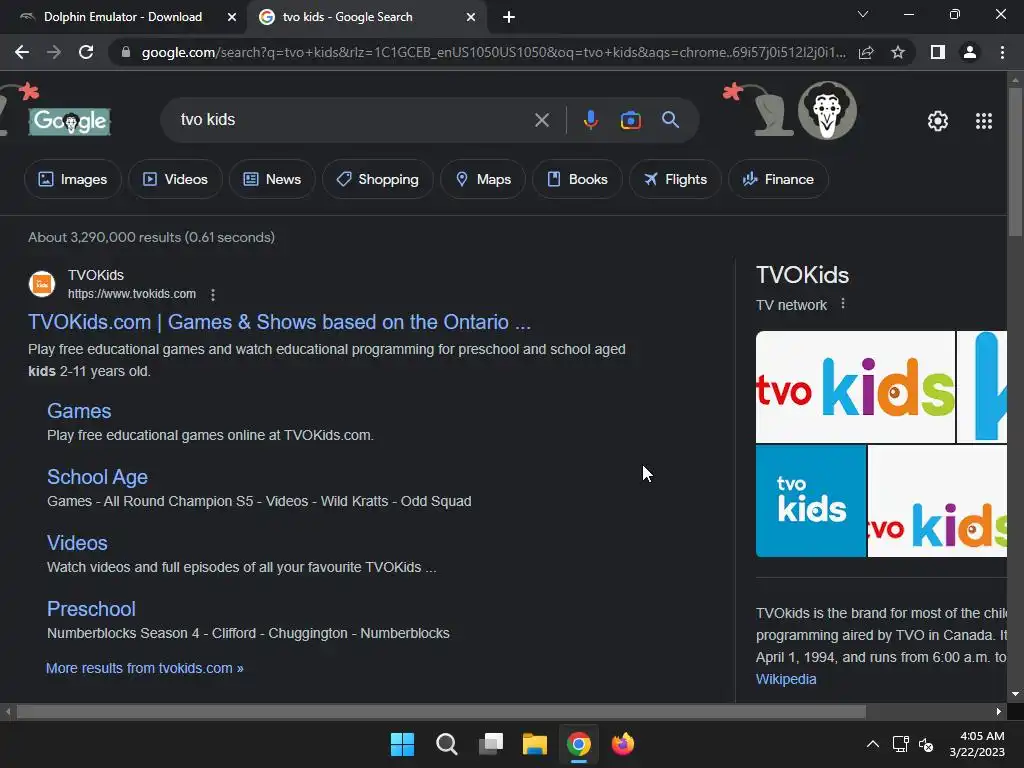The height and width of the screenshot is (768, 1024).
Task: Submit search with the magnifier icon
Action: pyautogui.click(x=670, y=120)
